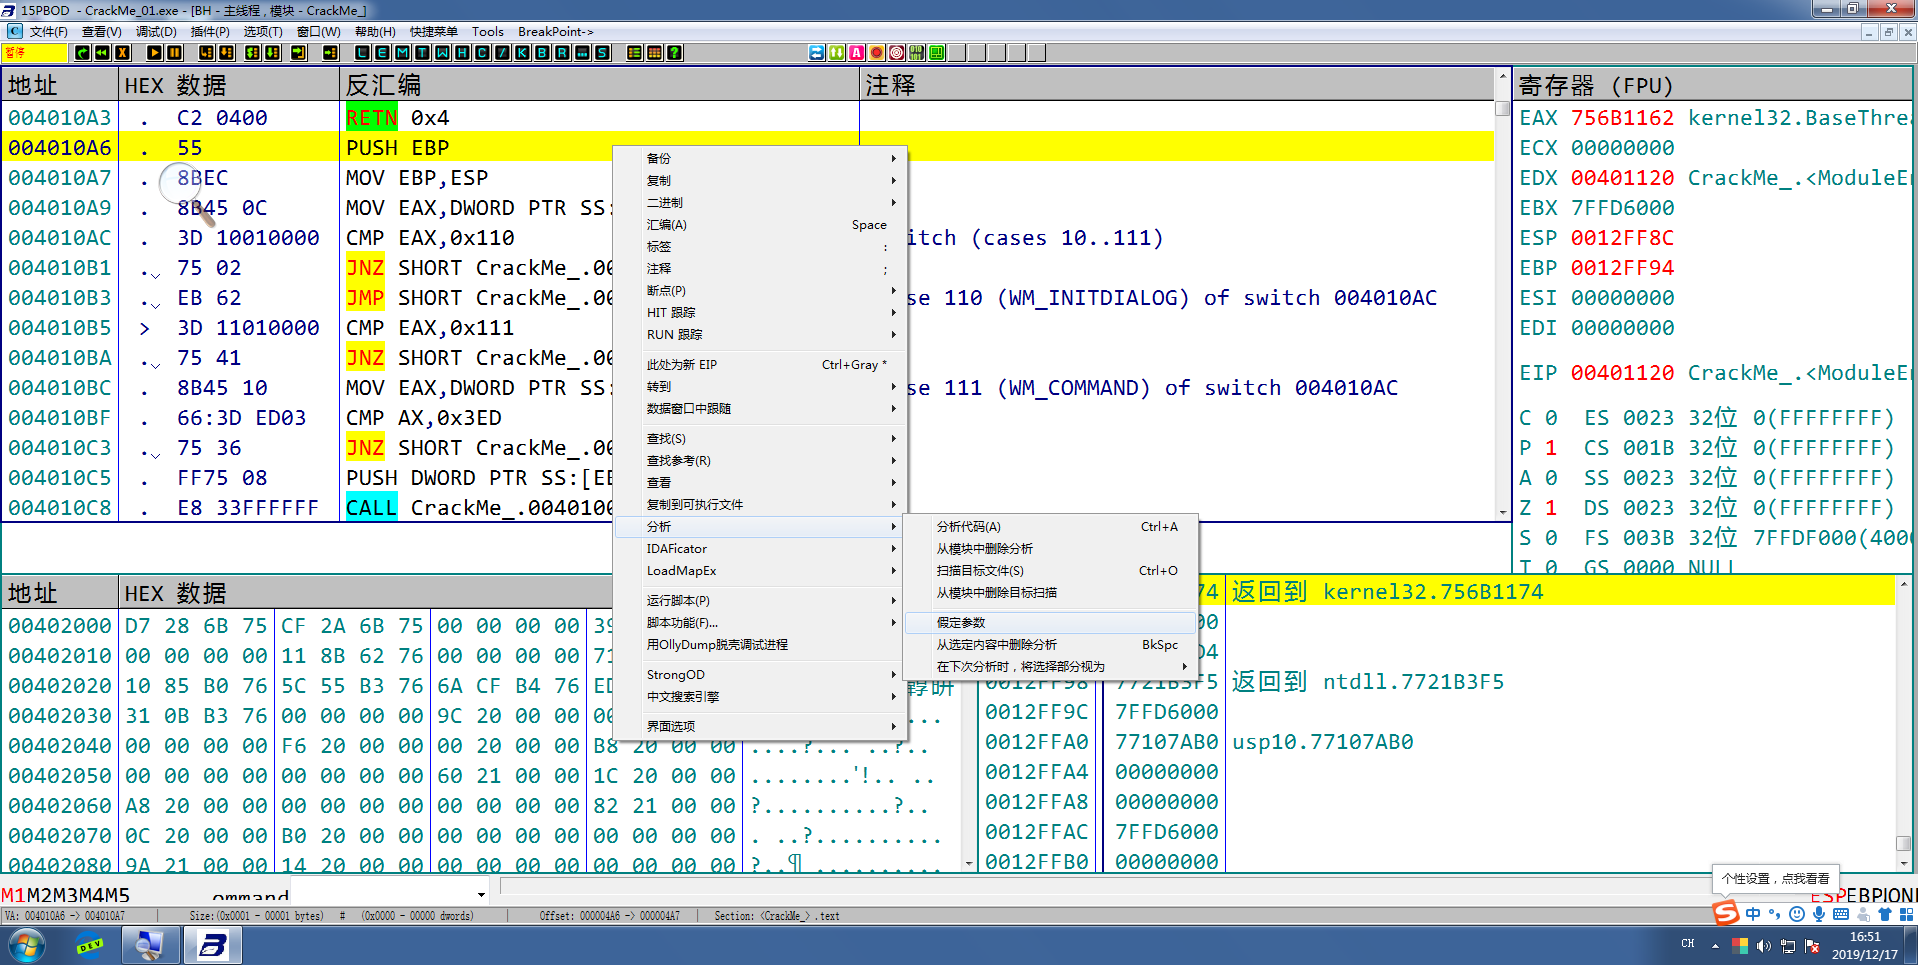
Task: Click the taskbar clock showing 16:51
Action: [1865, 945]
